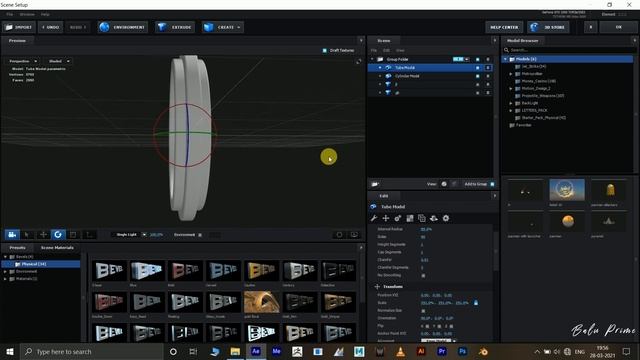Click the OK button
The height and width of the screenshot is (360, 640).
[618, 27]
